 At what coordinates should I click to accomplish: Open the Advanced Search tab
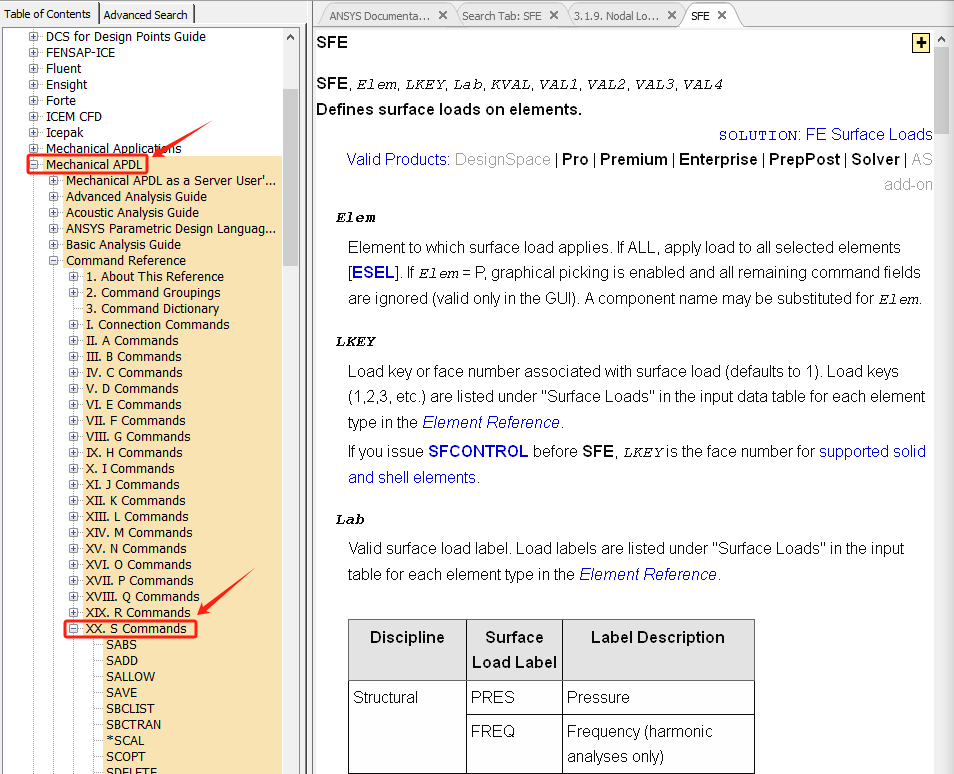pyautogui.click(x=145, y=15)
